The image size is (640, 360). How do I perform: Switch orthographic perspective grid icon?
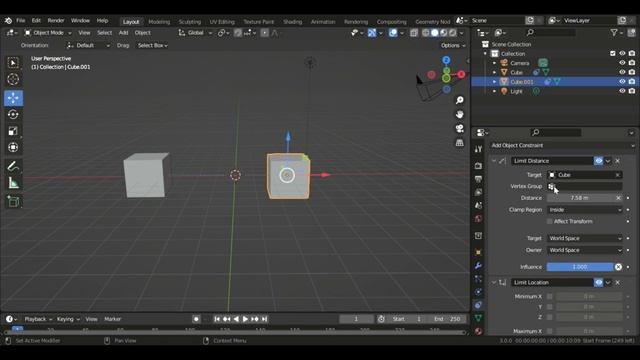click(x=460, y=143)
